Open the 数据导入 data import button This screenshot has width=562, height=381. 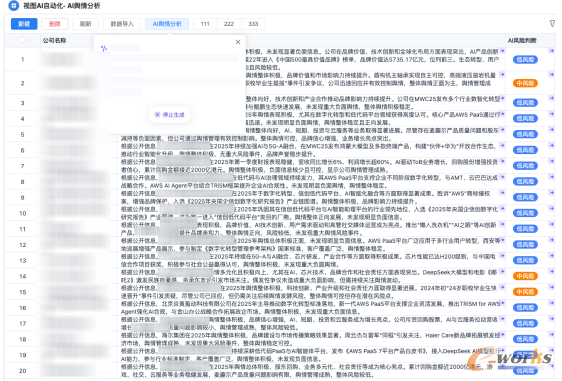point(122,24)
